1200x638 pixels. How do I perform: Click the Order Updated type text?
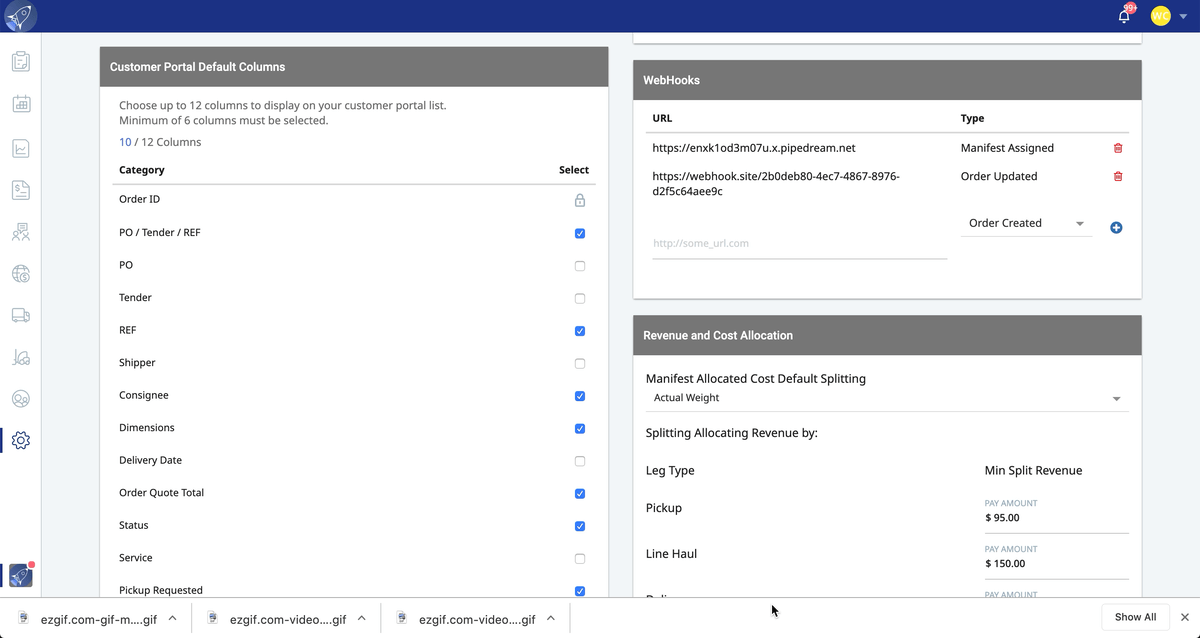coord(999,176)
